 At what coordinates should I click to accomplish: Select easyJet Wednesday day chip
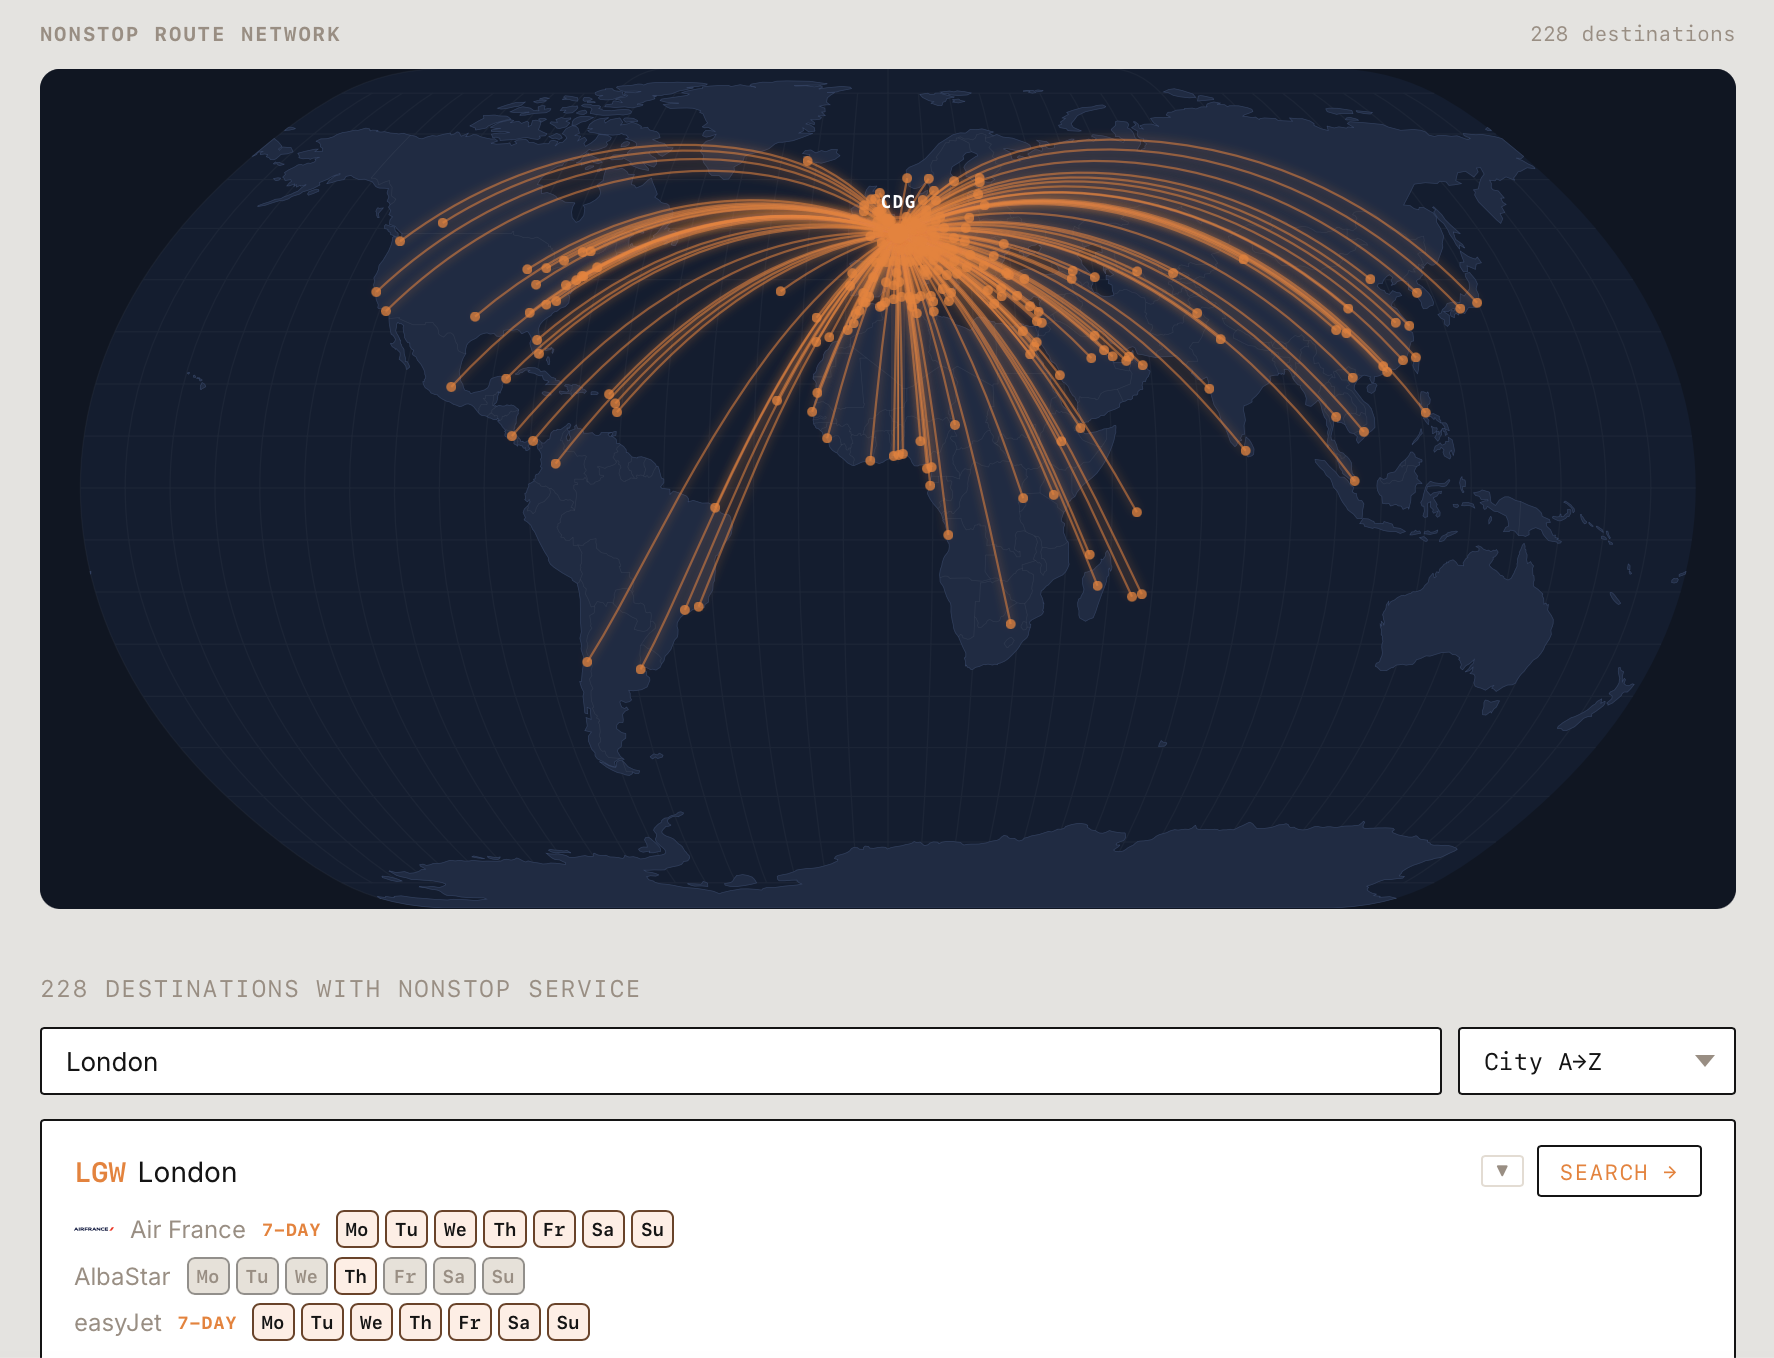click(371, 1323)
